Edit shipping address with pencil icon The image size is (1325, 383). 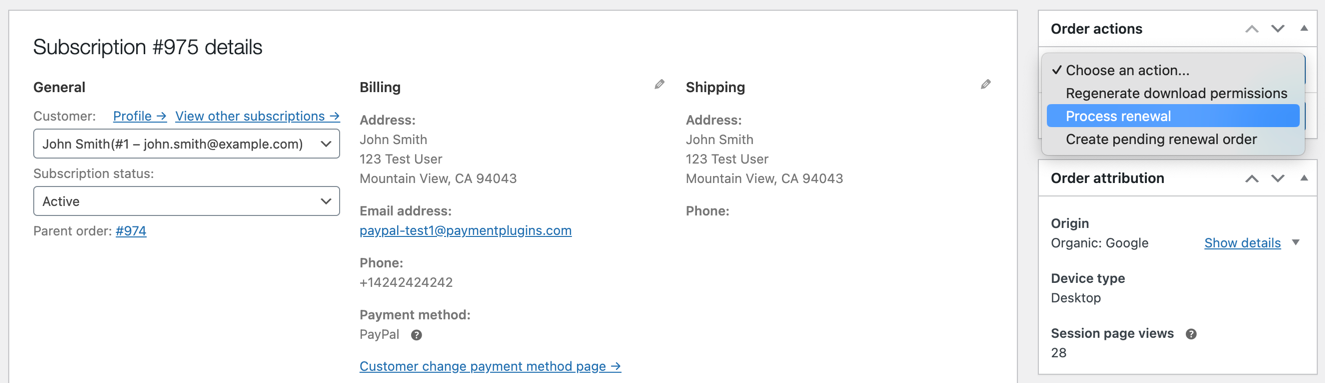(x=985, y=85)
